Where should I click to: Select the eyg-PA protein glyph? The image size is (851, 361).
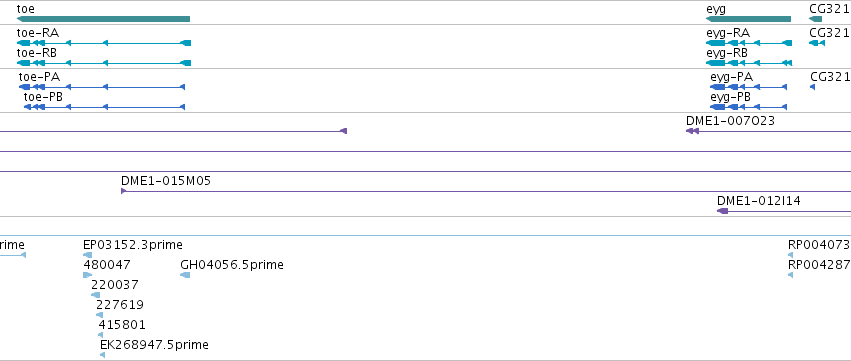tap(748, 87)
